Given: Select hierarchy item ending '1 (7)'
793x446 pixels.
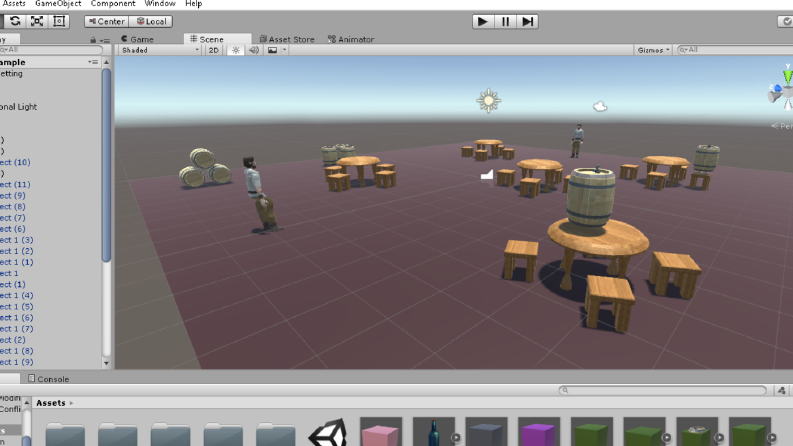Looking at the screenshot, I should click(x=17, y=329).
